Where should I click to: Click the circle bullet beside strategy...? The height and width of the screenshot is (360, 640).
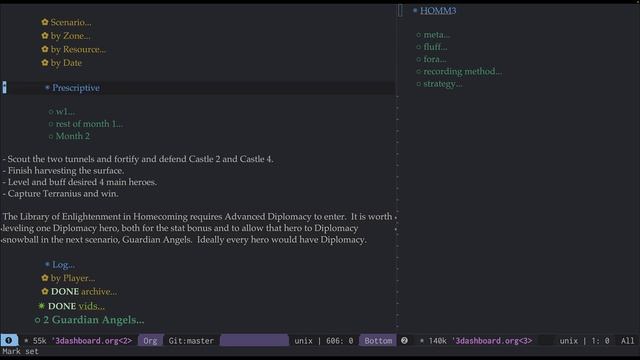click(x=418, y=84)
